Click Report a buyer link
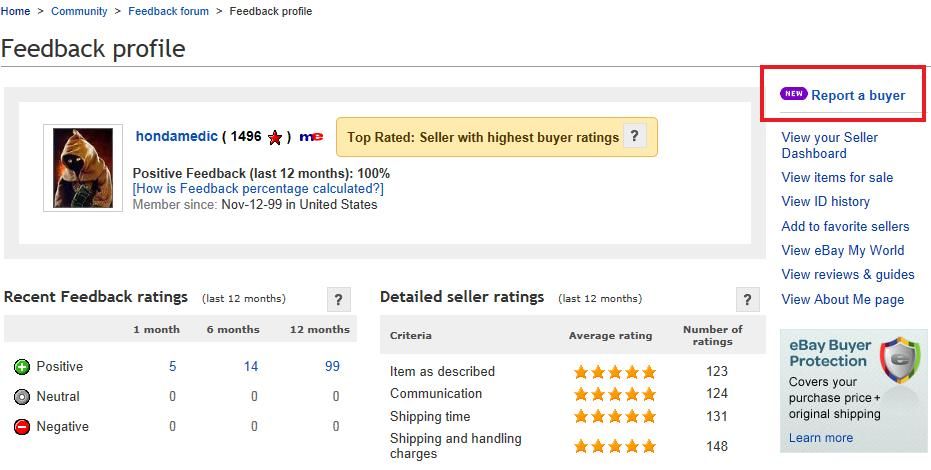The width and height of the screenshot is (931, 470). point(858,96)
